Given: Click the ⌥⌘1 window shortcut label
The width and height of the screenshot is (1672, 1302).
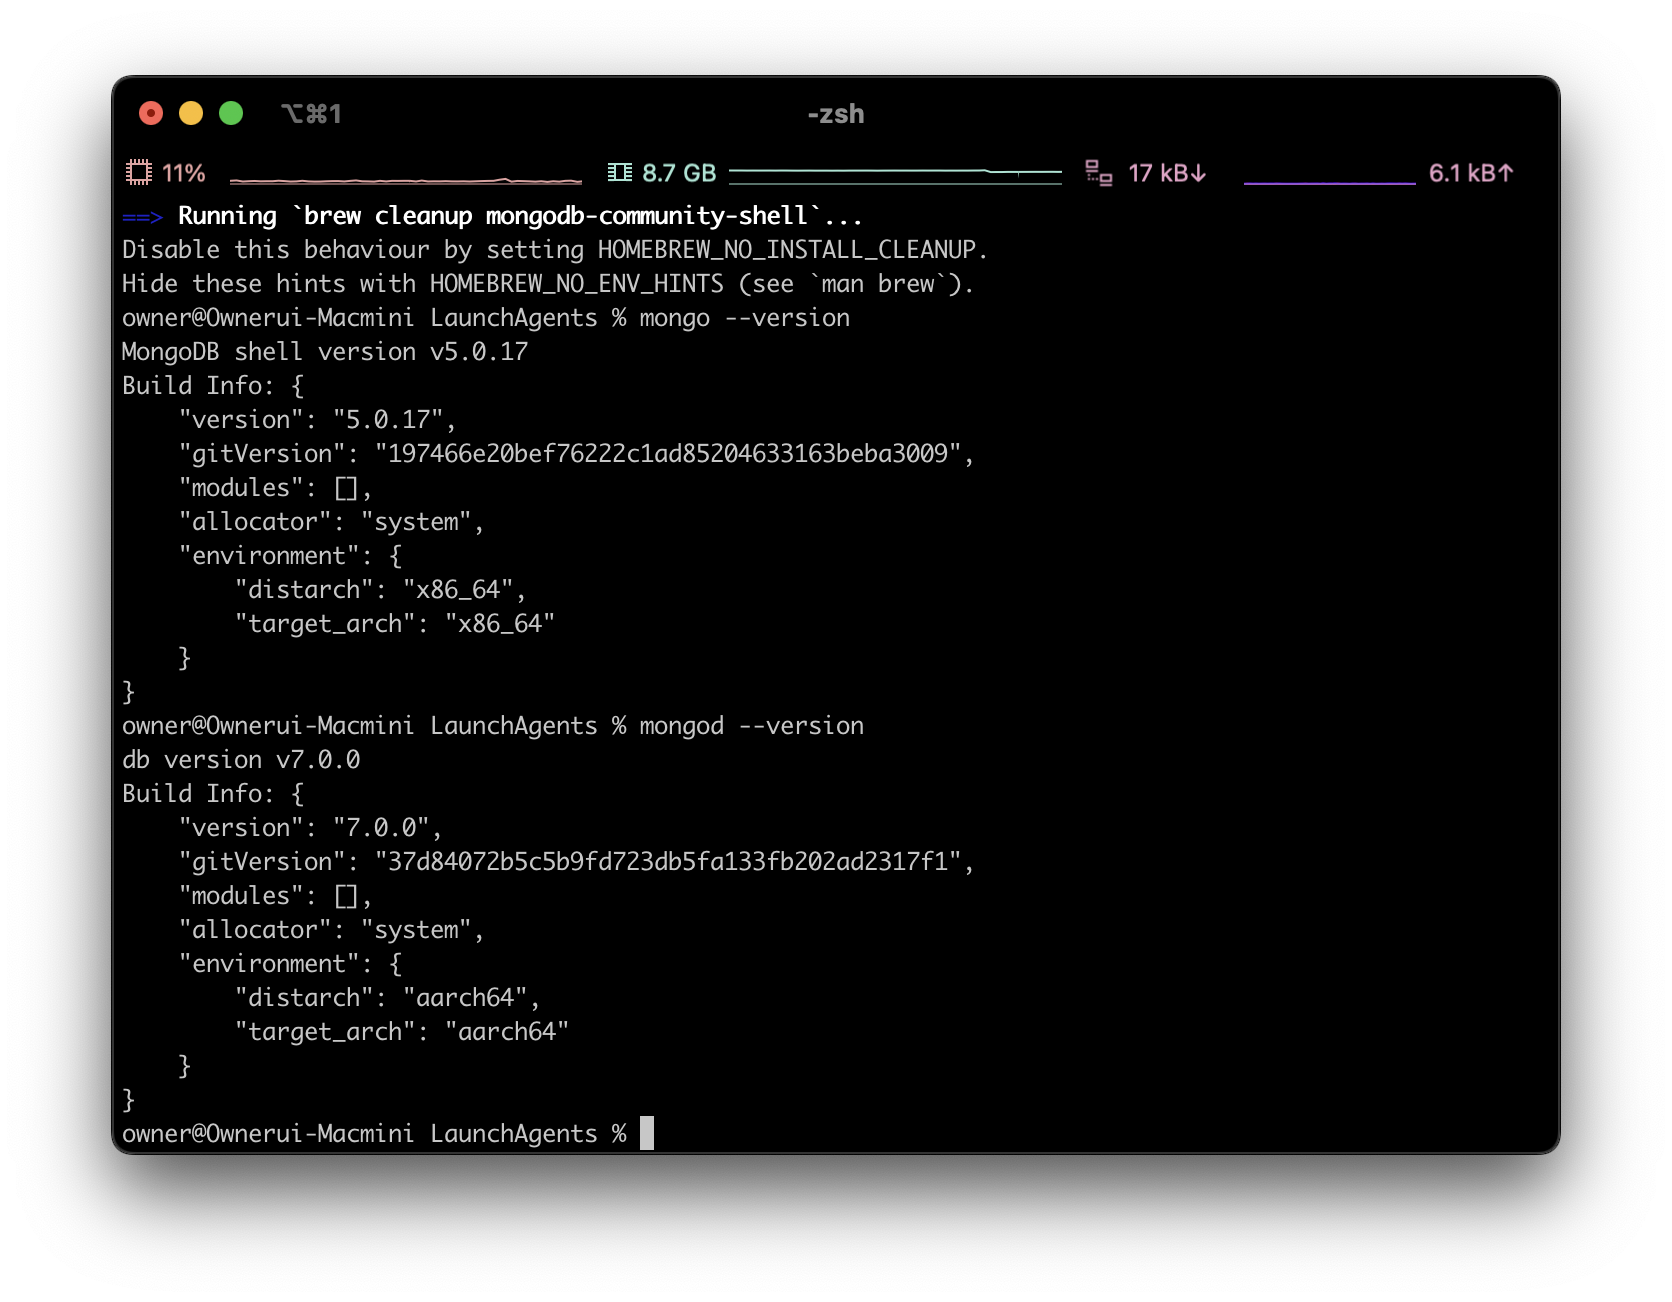Looking at the screenshot, I should [311, 114].
